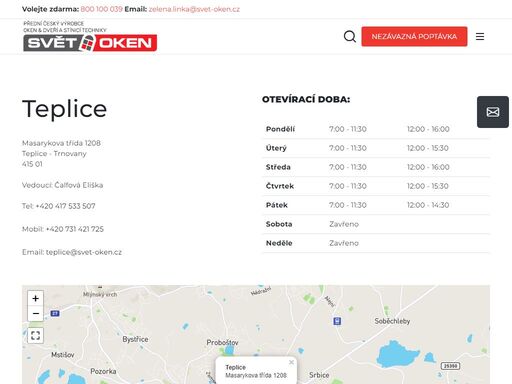Select the Středa row label
Image resolution: width=512 pixels, height=384 pixels.
point(278,167)
